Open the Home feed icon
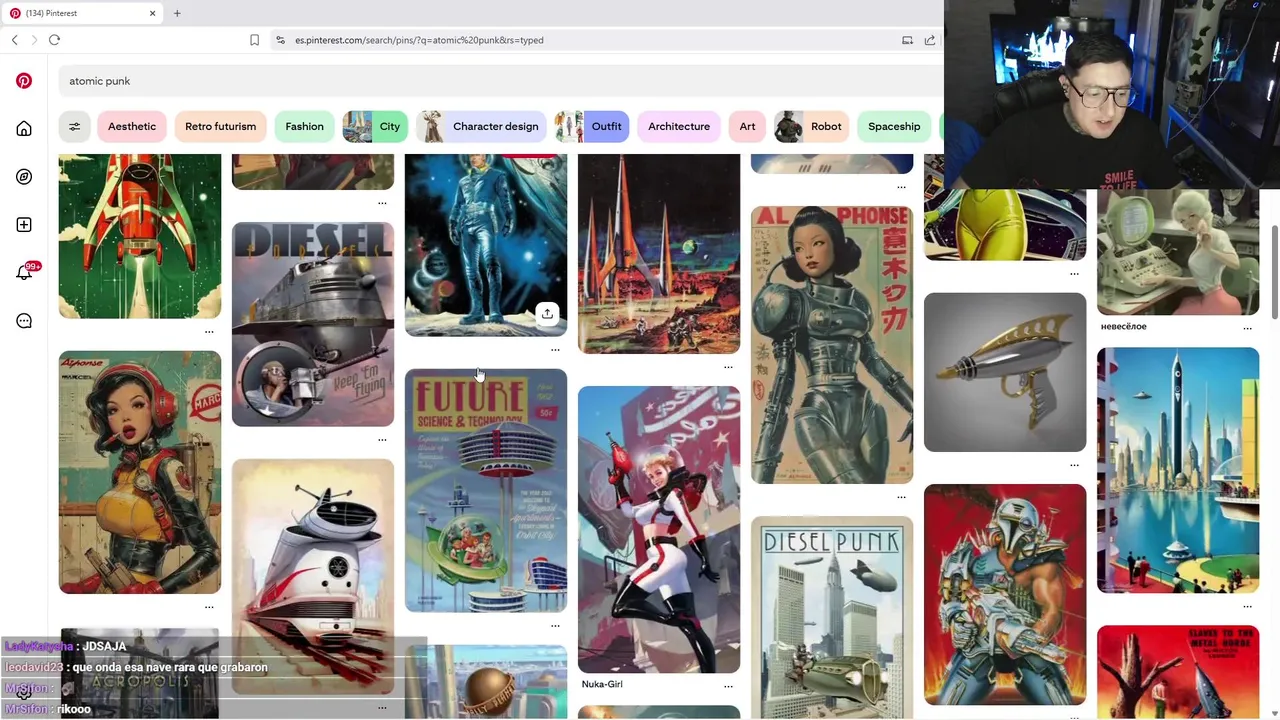This screenshot has height=720, width=1280. click(x=24, y=129)
